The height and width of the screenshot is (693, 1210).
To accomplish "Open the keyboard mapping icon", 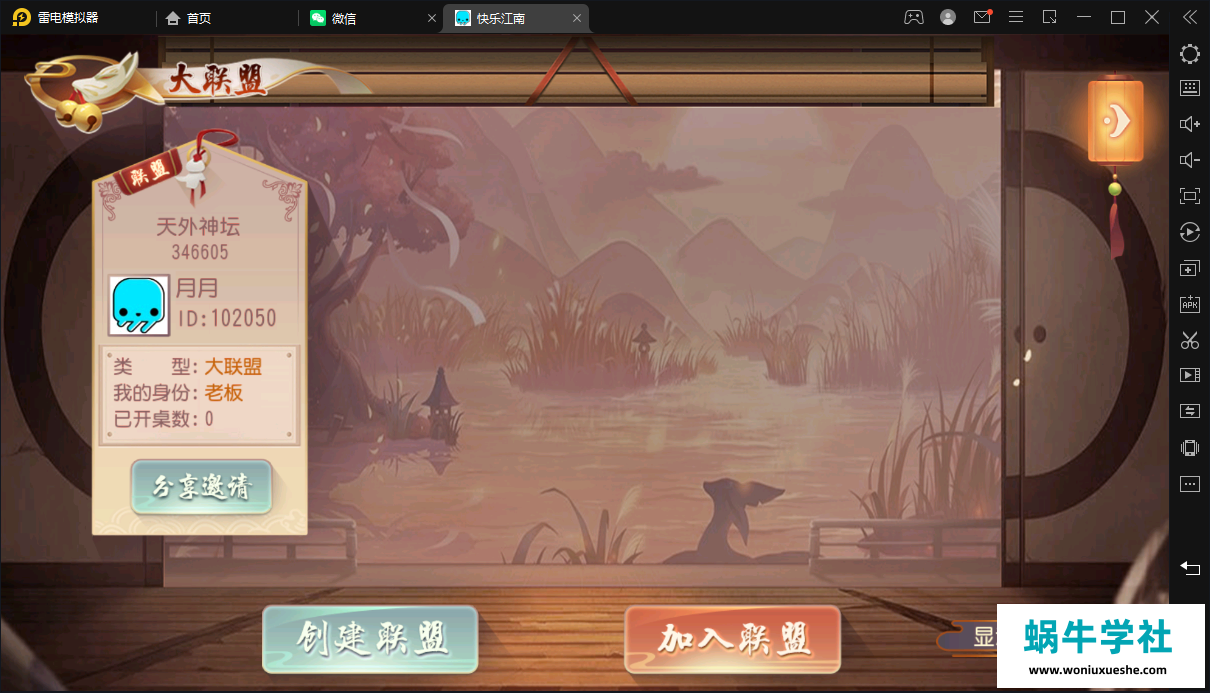I will coord(1189,87).
